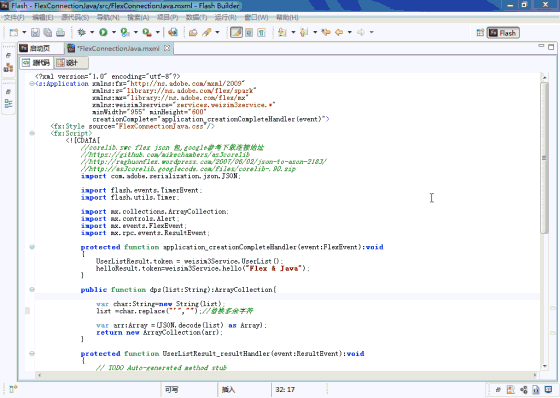Image resolution: width=560 pixels, height=398 pixels.
Task: Select the Flash perspective button
Action: pos(503,33)
